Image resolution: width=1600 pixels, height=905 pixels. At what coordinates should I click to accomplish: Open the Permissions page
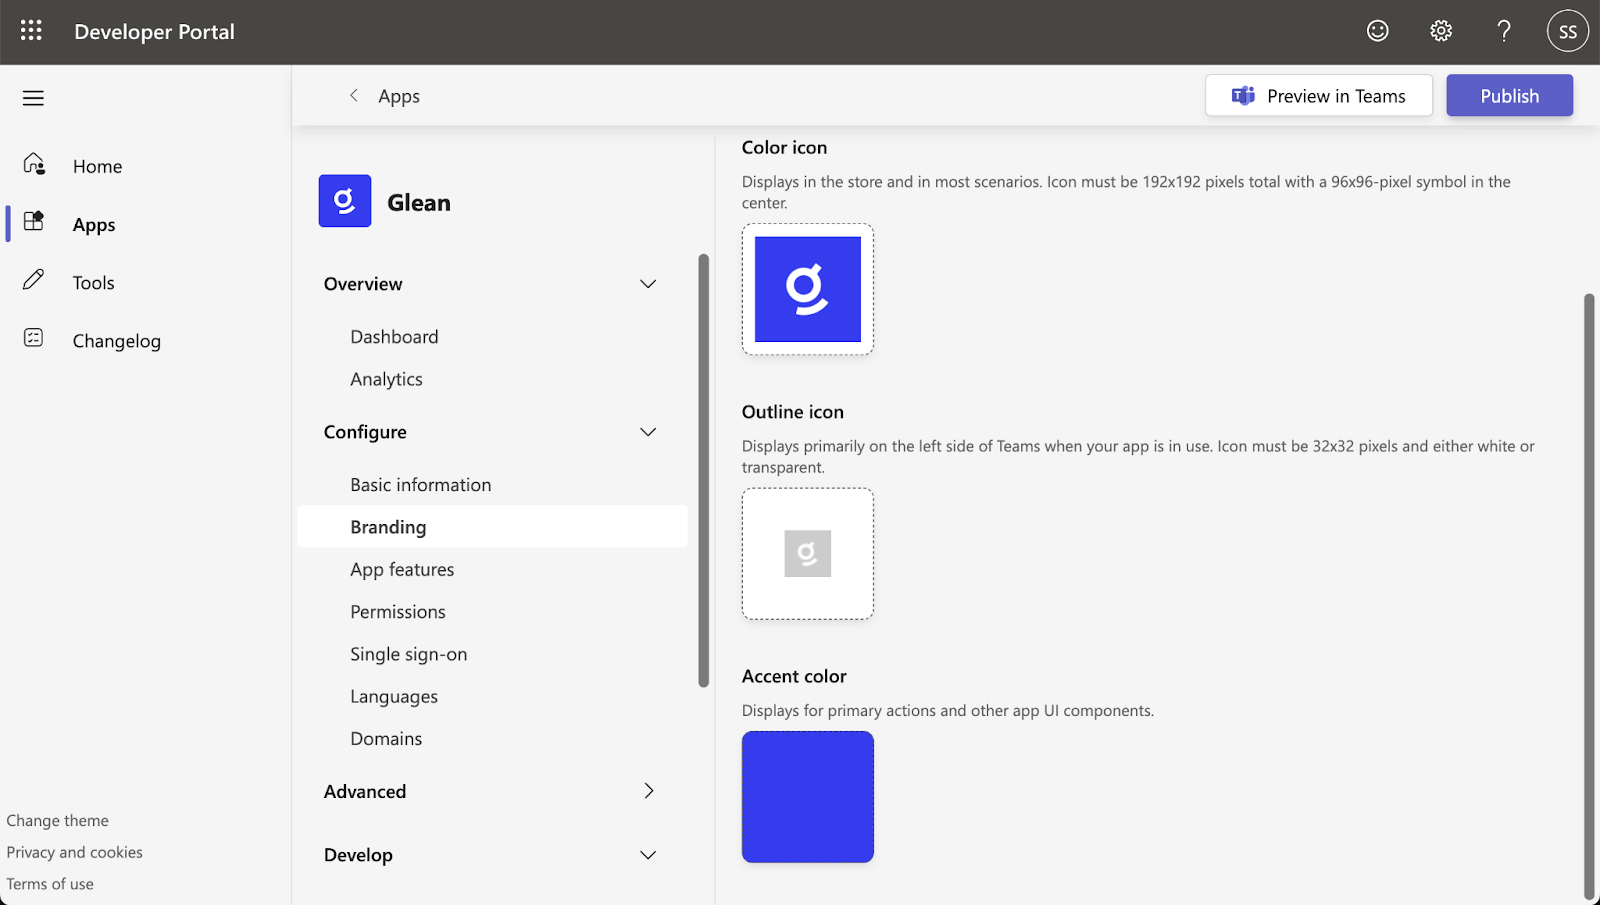pos(398,612)
